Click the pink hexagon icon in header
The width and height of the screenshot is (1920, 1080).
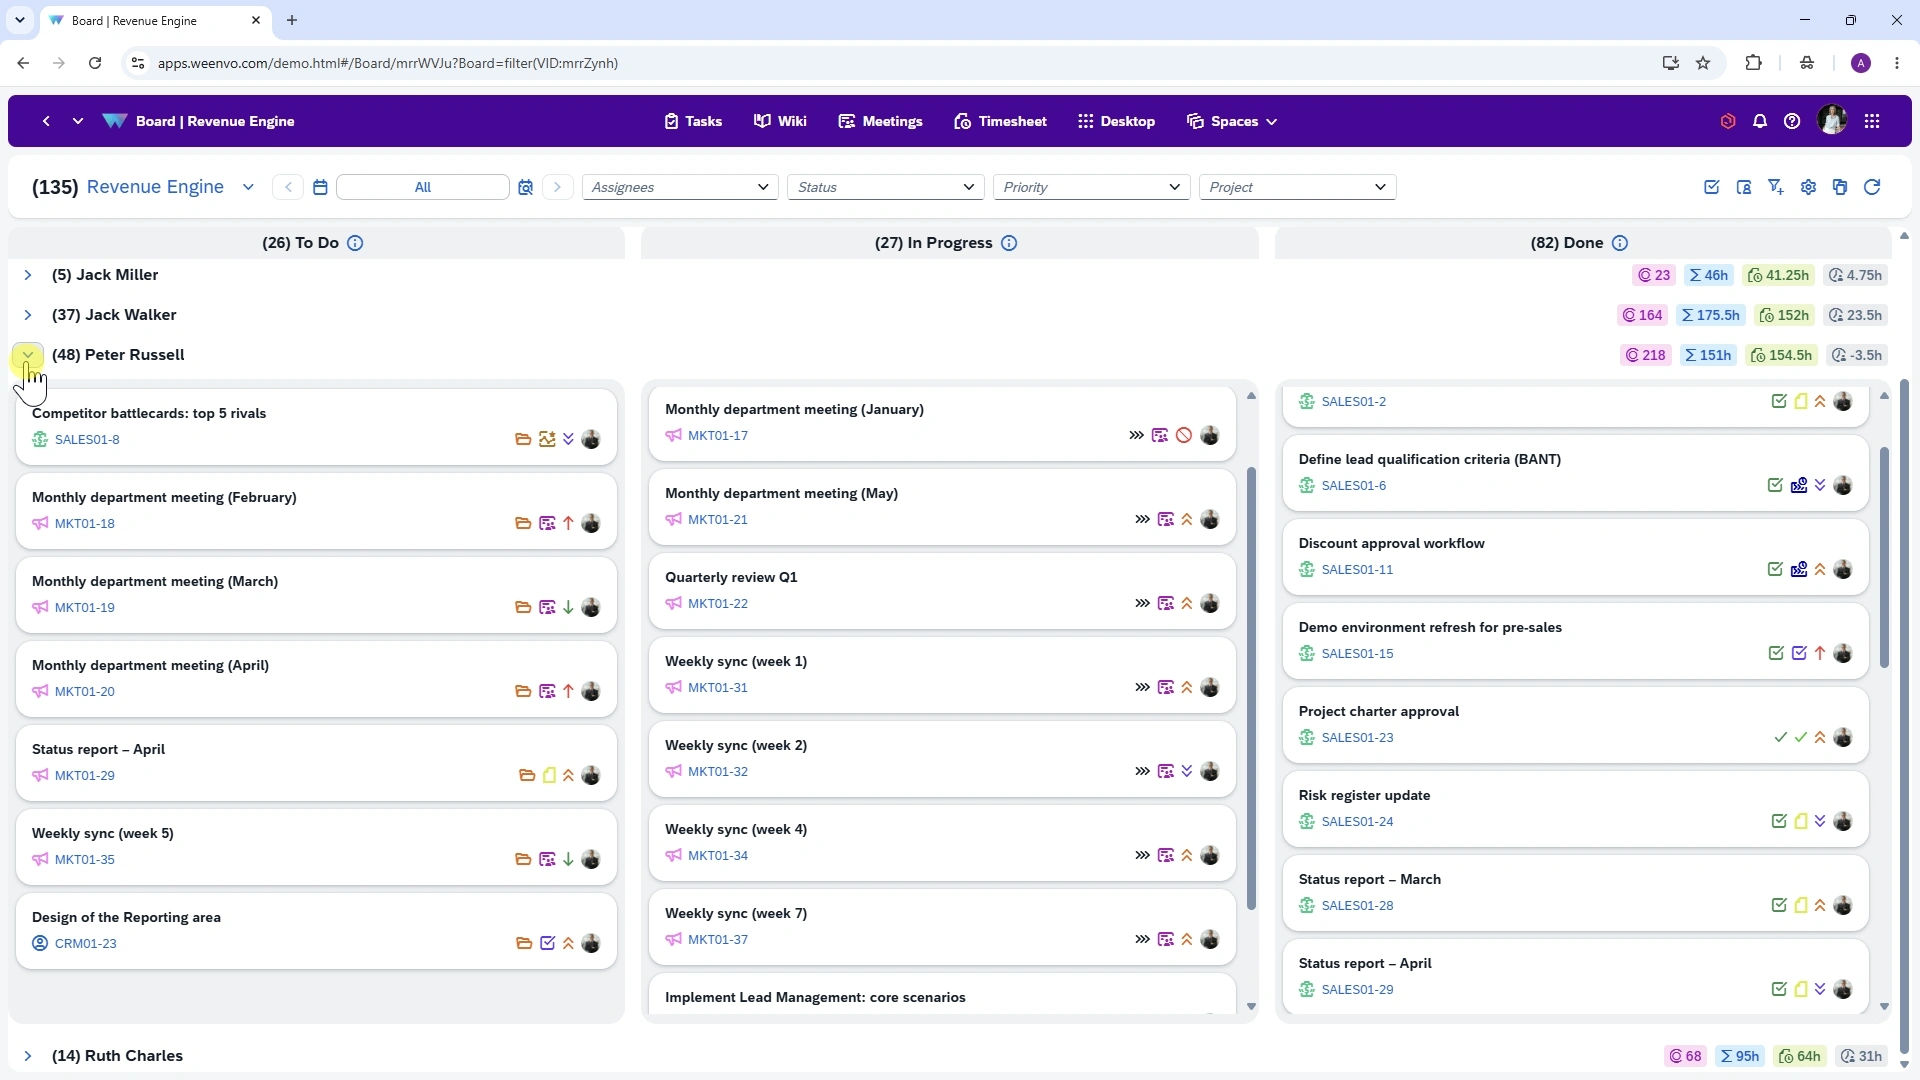pos(1728,121)
